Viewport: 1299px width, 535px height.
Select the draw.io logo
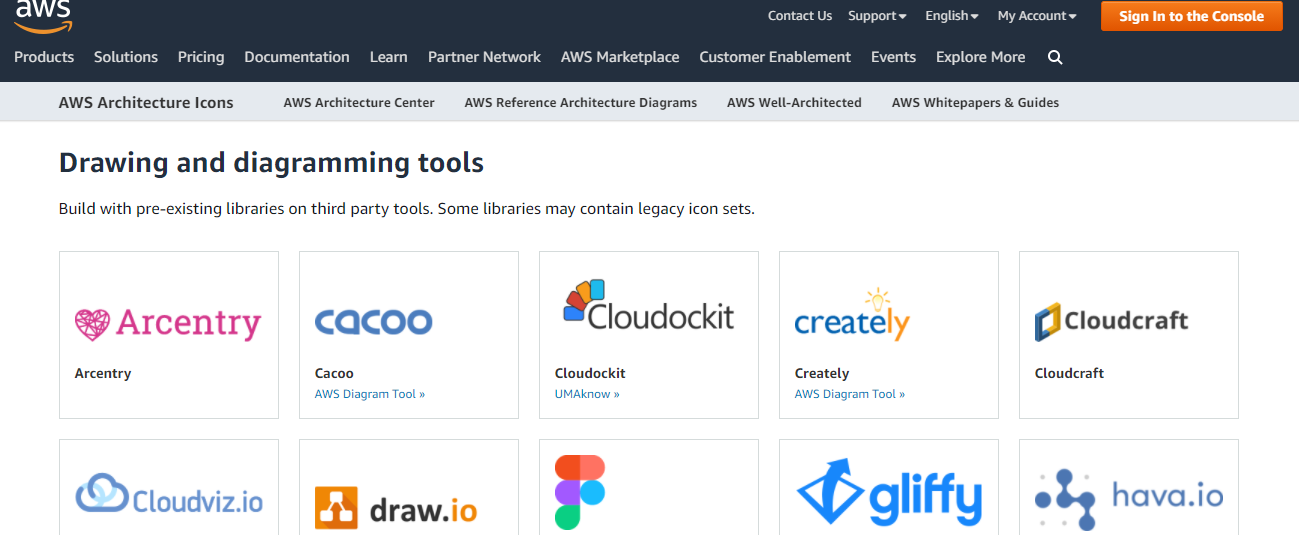396,508
